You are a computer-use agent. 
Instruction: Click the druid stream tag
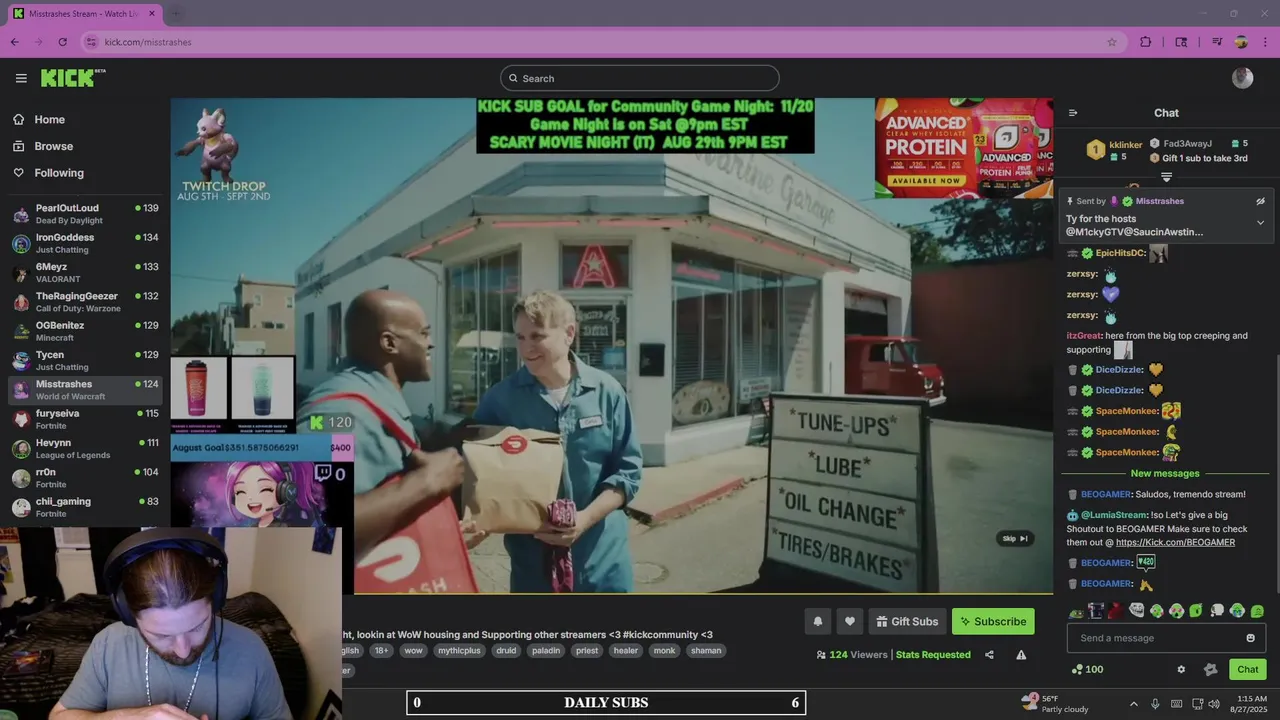pyautogui.click(x=506, y=650)
